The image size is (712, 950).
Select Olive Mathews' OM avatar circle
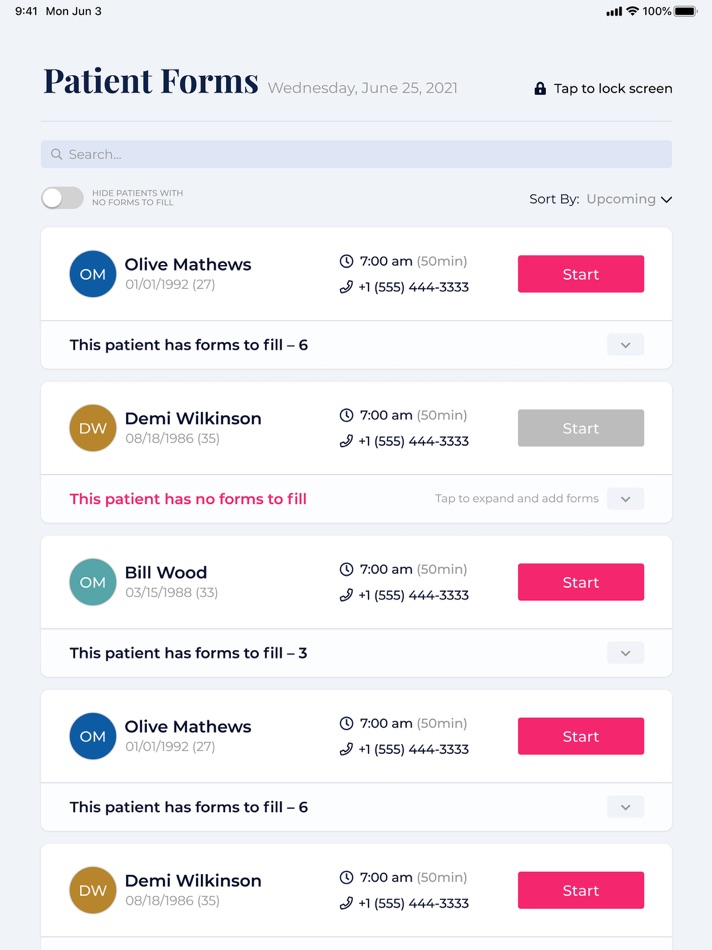pyautogui.click(x=92, y=274)
